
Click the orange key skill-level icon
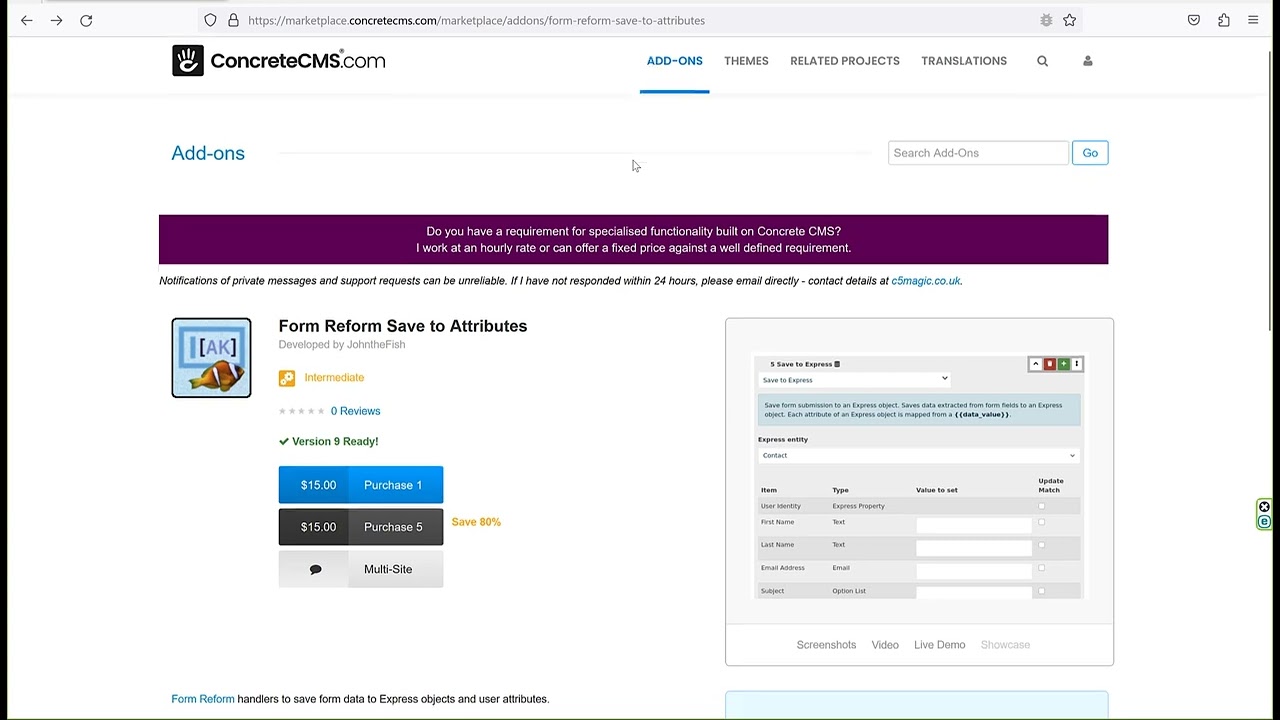(x=287, y=378)
